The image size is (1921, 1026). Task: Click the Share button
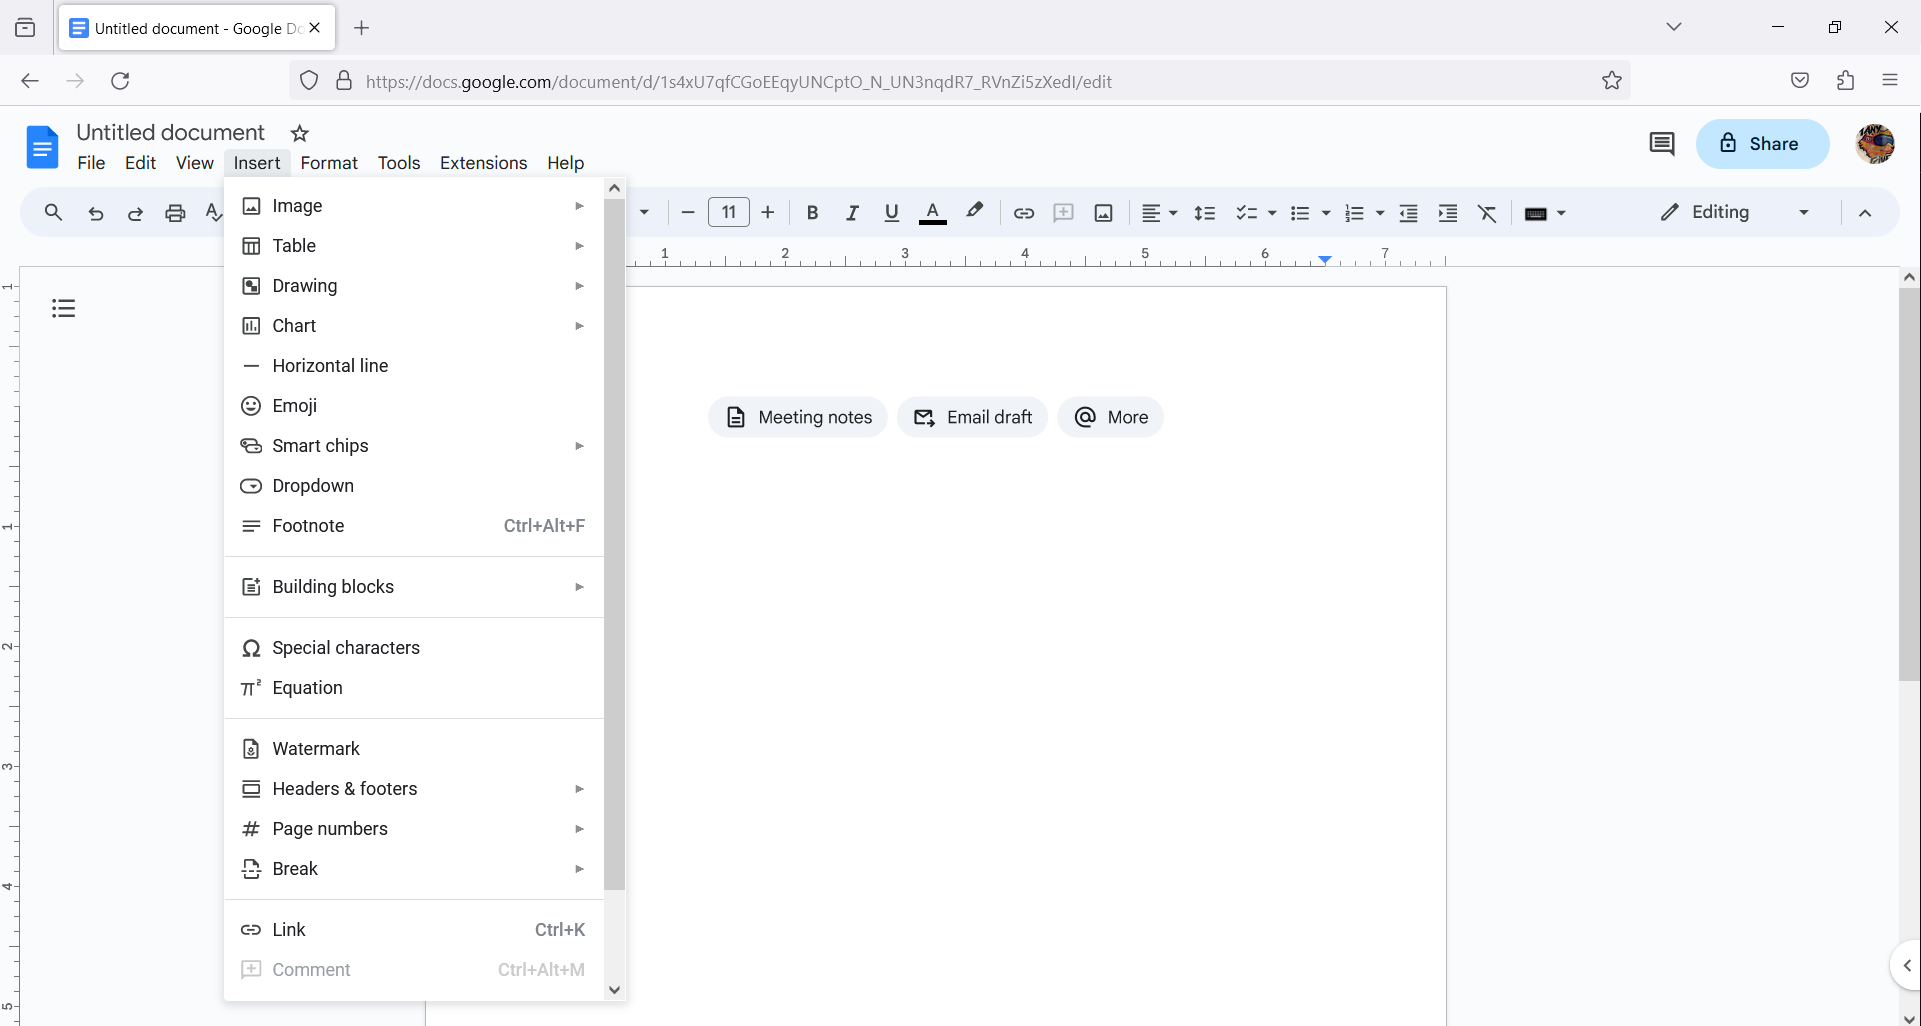point(1762,143)
